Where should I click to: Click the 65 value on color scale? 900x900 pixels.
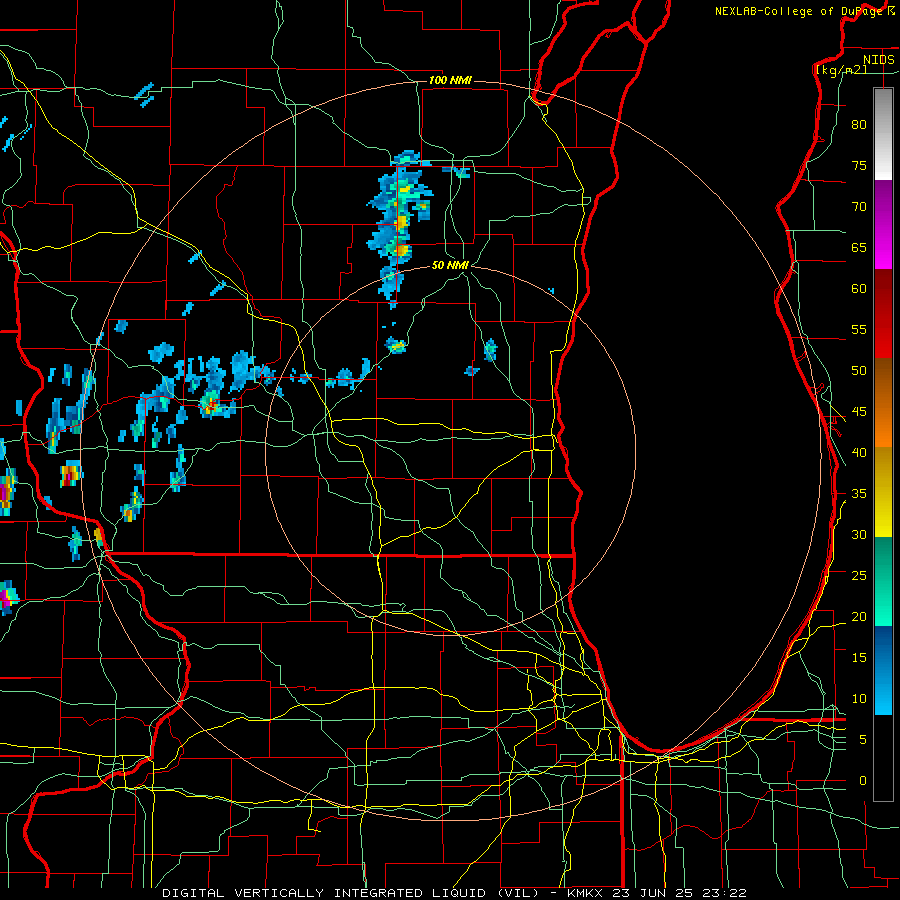point(859,247)
